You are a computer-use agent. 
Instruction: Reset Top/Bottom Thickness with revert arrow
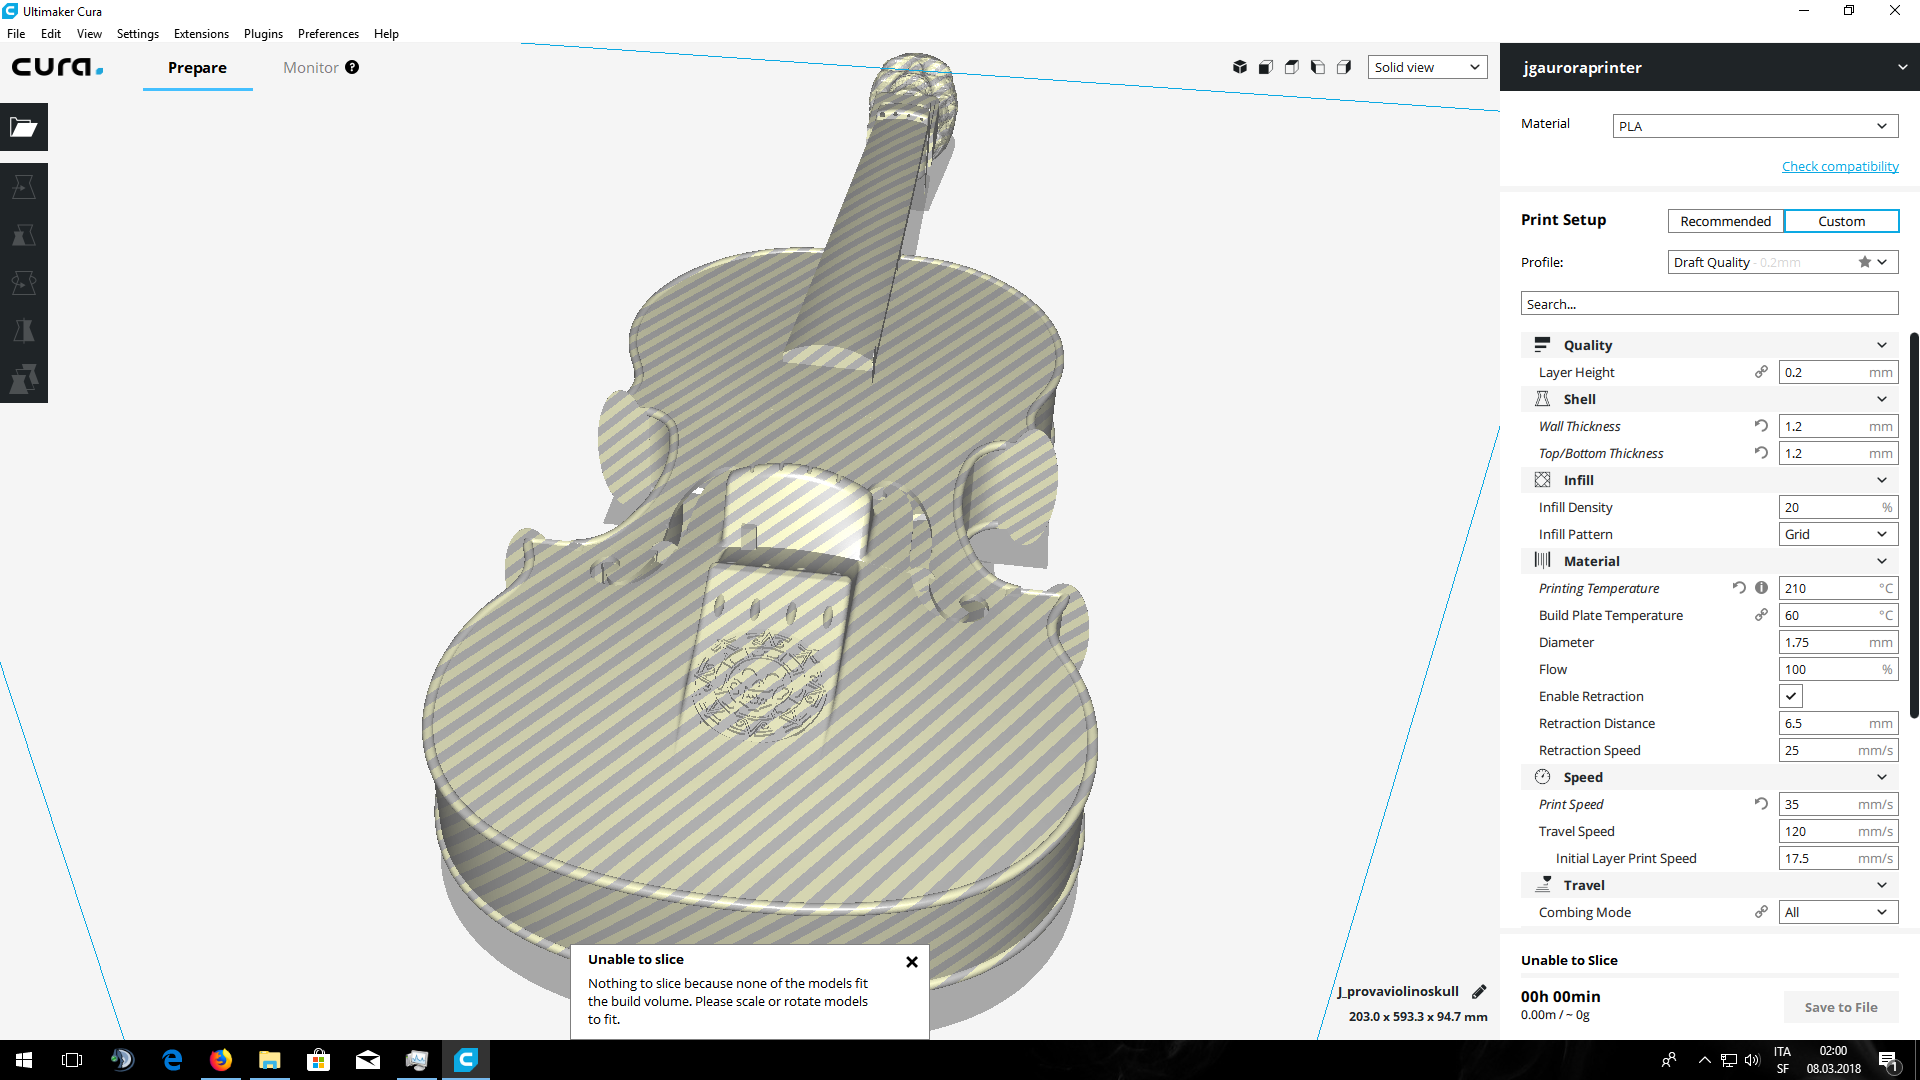coord(1761,453)
